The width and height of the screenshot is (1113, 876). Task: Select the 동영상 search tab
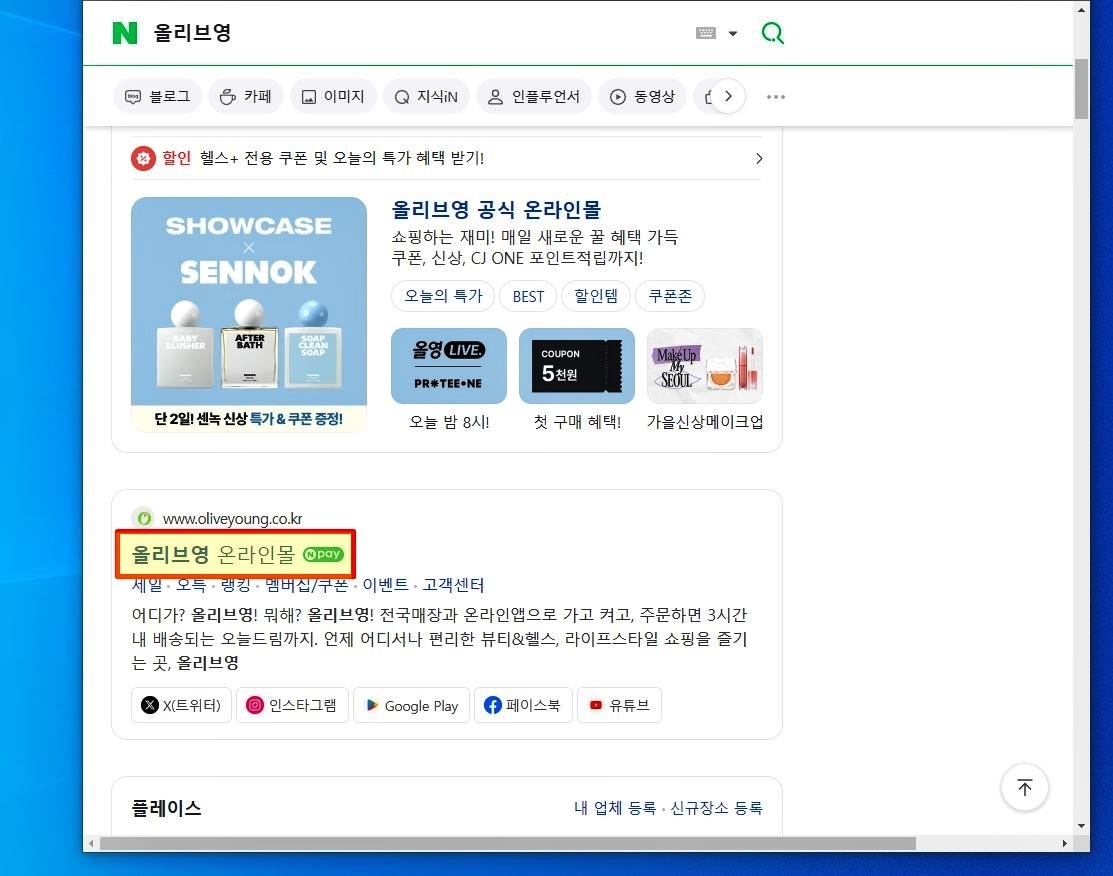[642, 97]
